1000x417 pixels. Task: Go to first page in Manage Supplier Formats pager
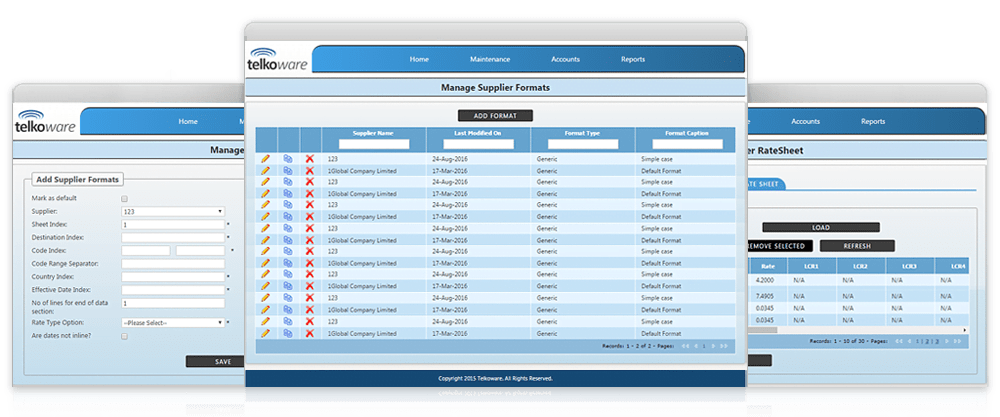coord(686,346)
